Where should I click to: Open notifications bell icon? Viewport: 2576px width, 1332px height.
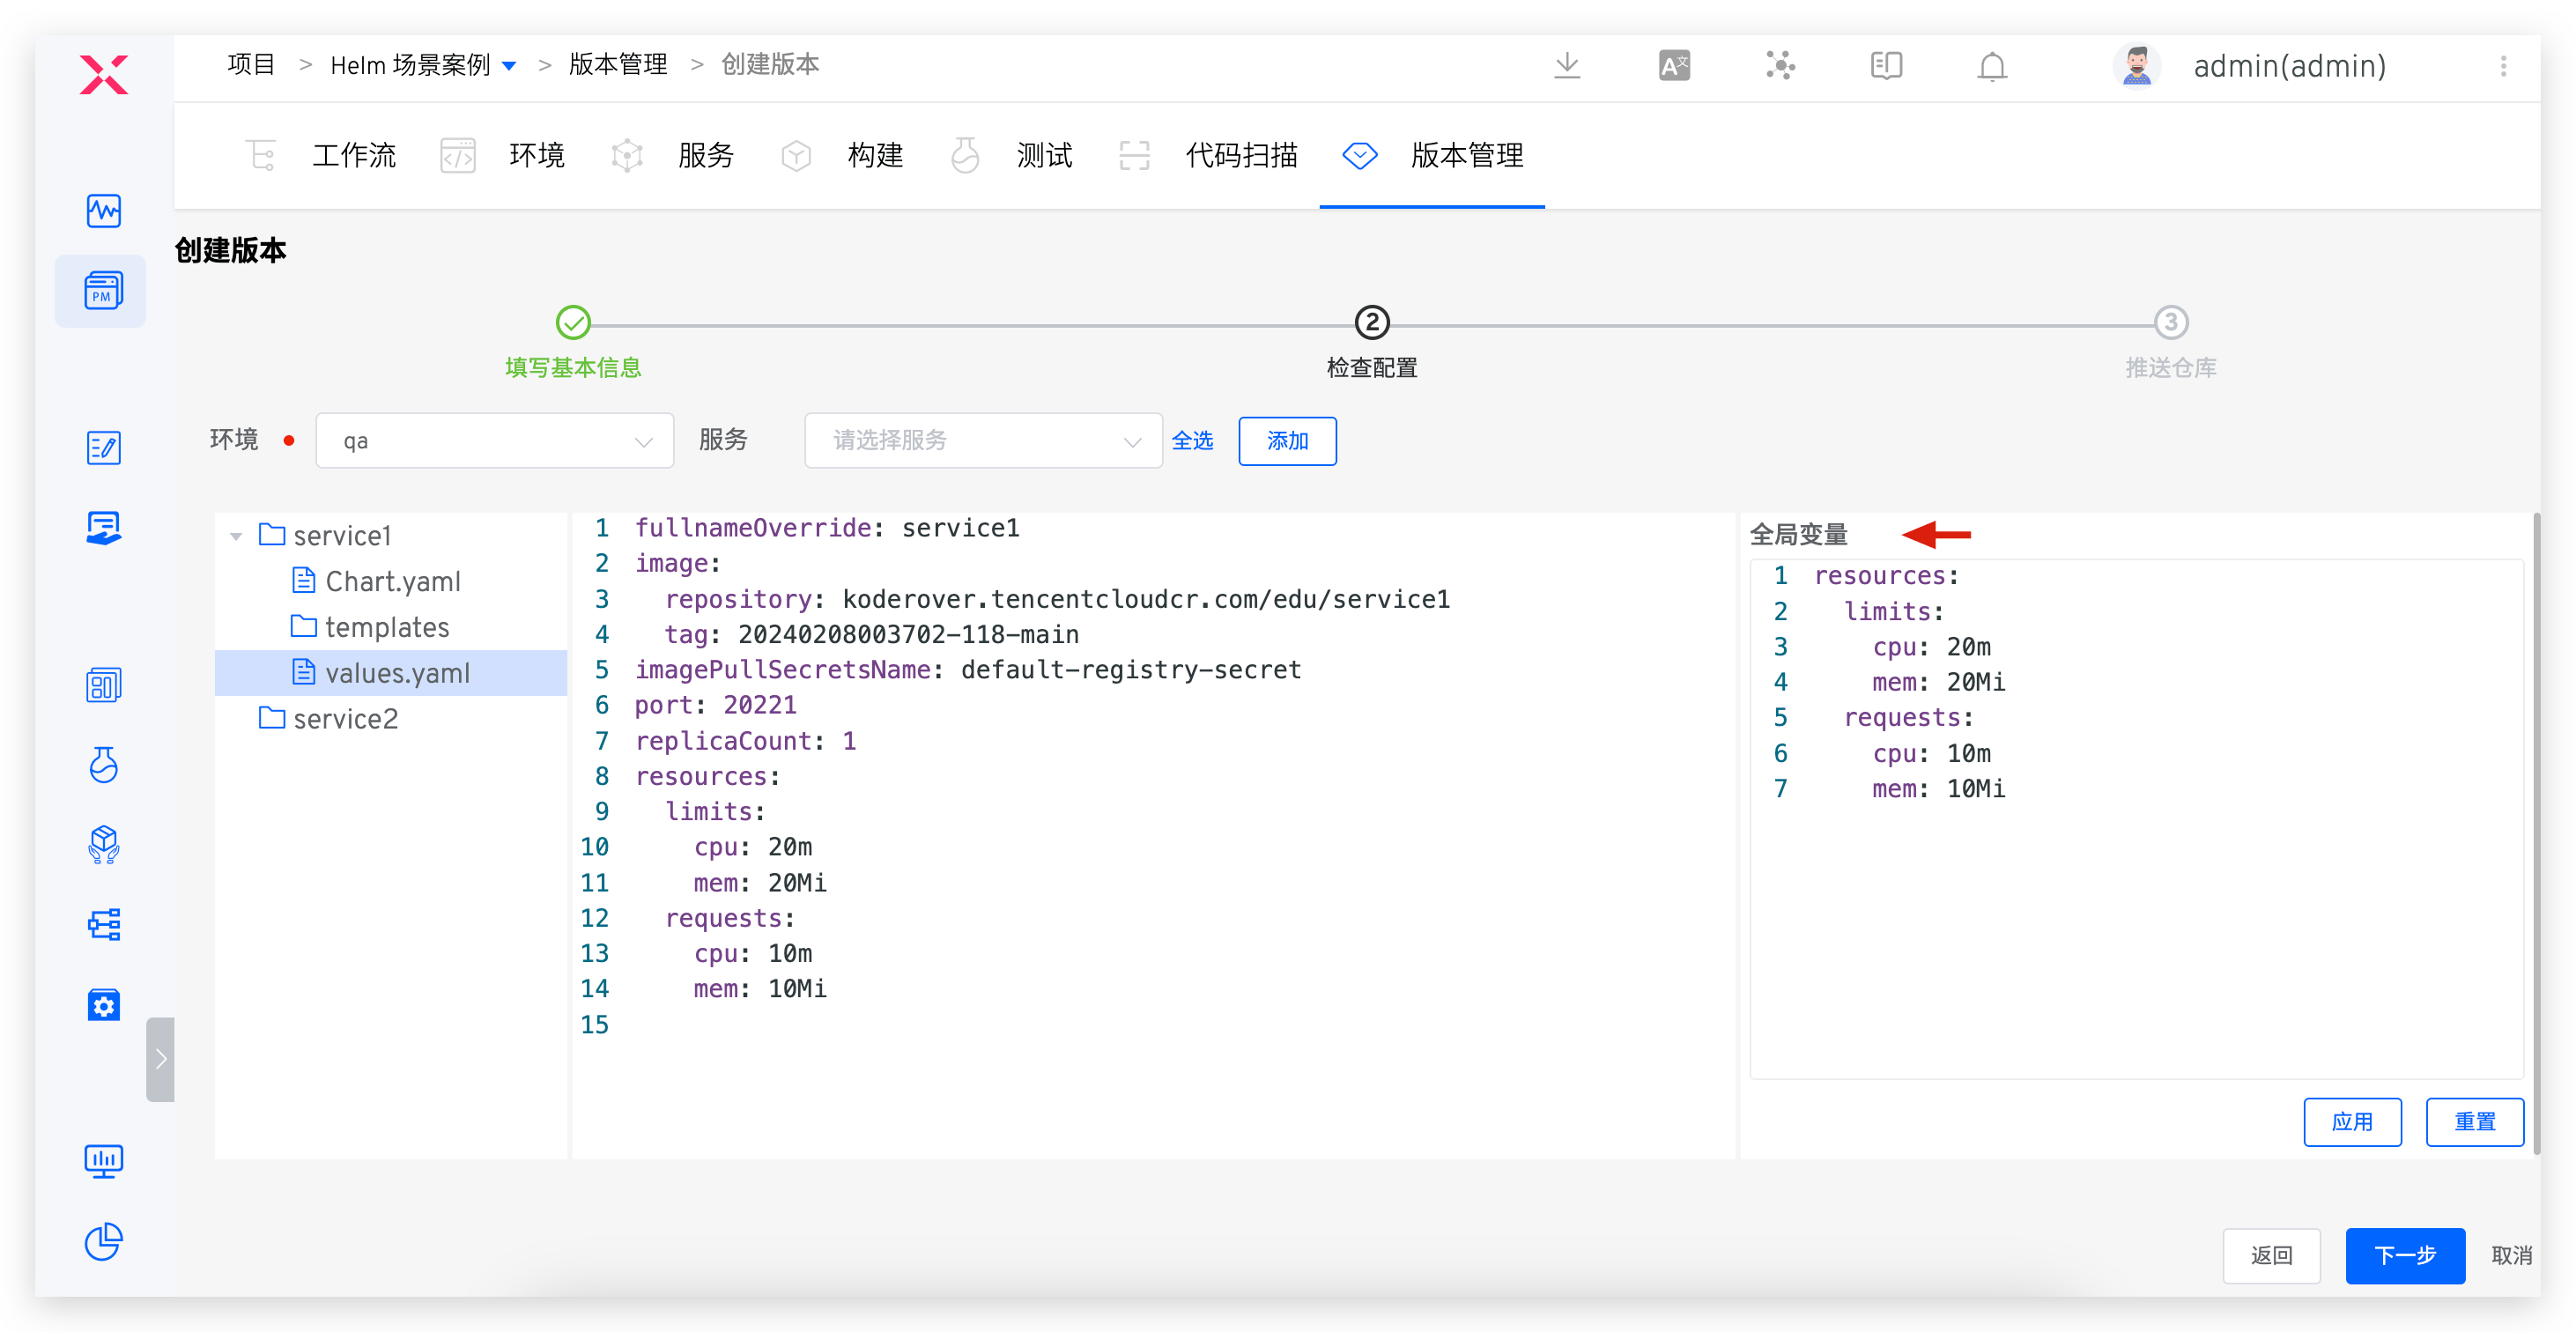coord(1992,66)
